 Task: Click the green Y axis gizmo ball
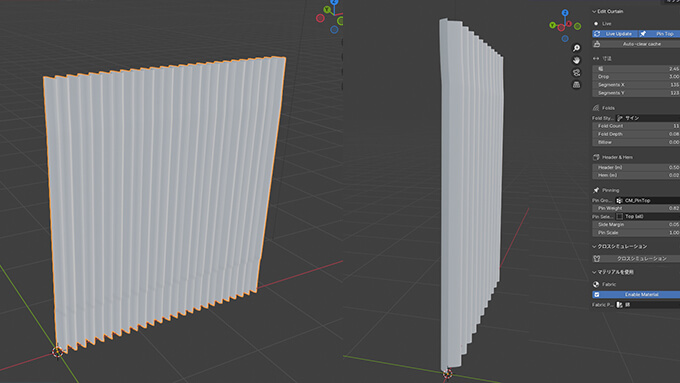tap(552, 25)
